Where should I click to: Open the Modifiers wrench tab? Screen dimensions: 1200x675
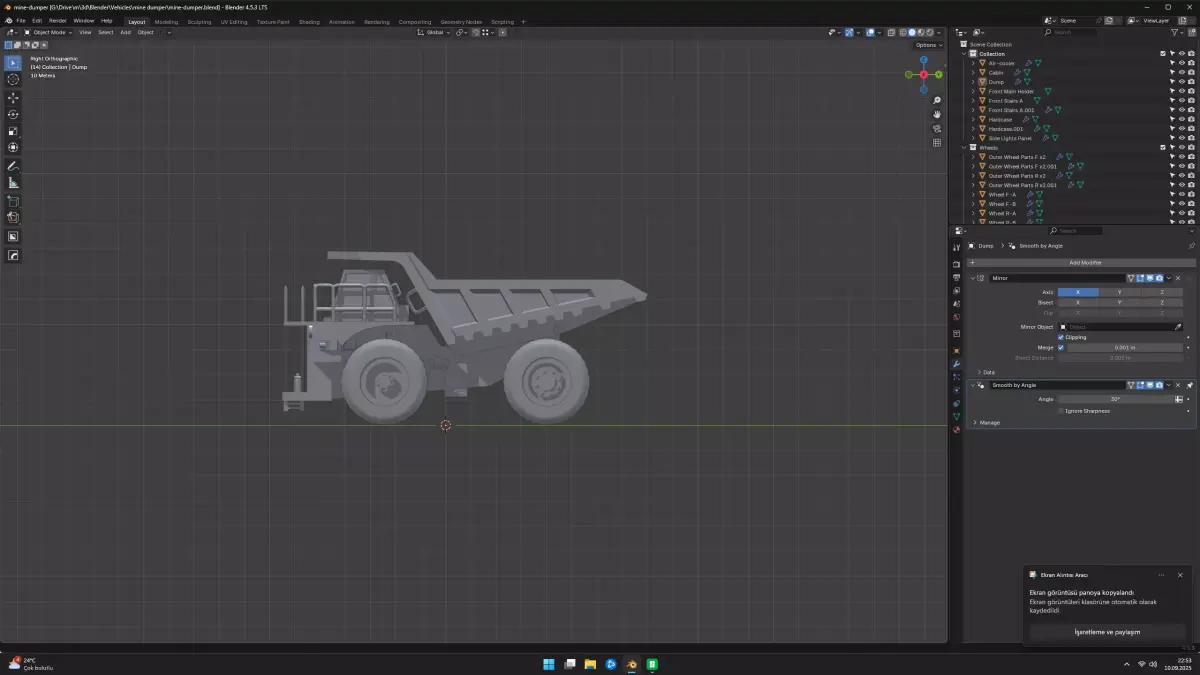click(x=956, y=364)
